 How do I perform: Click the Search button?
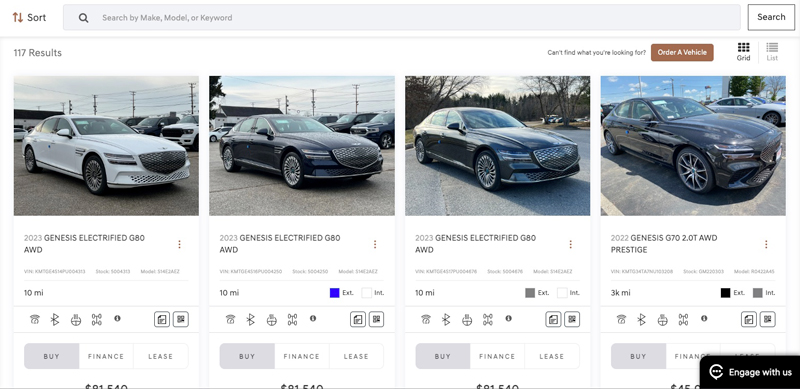tap(771, 17)
